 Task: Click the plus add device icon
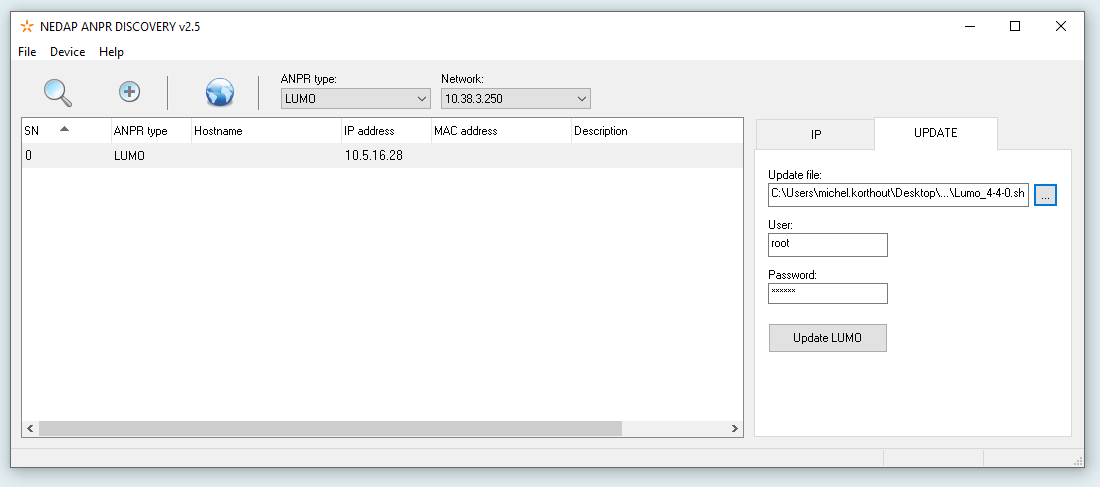pyautogui.click(x=129, y=91)
